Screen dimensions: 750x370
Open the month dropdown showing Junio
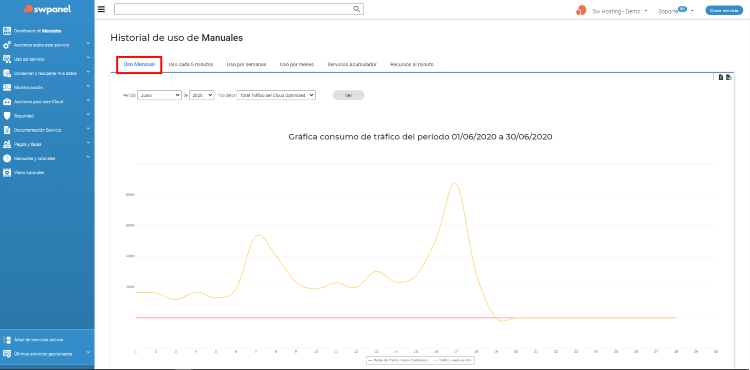point(159,95)
